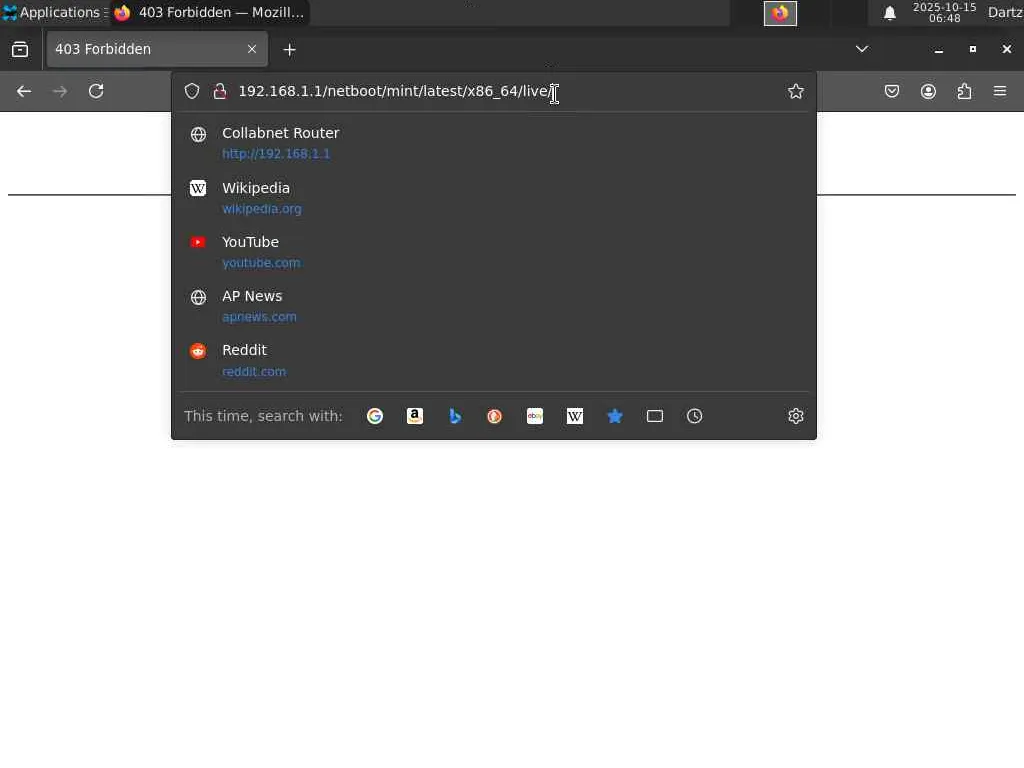Image resolution: width=1024 pixels, height=768 pixels.
Task: Click the clock date display
Action: pos(944,12)
